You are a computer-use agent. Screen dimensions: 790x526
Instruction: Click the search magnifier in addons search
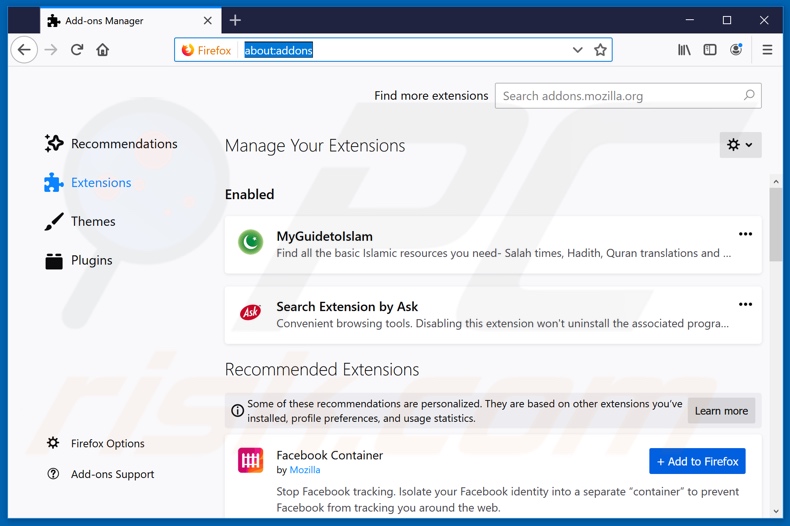coord(749,95)
